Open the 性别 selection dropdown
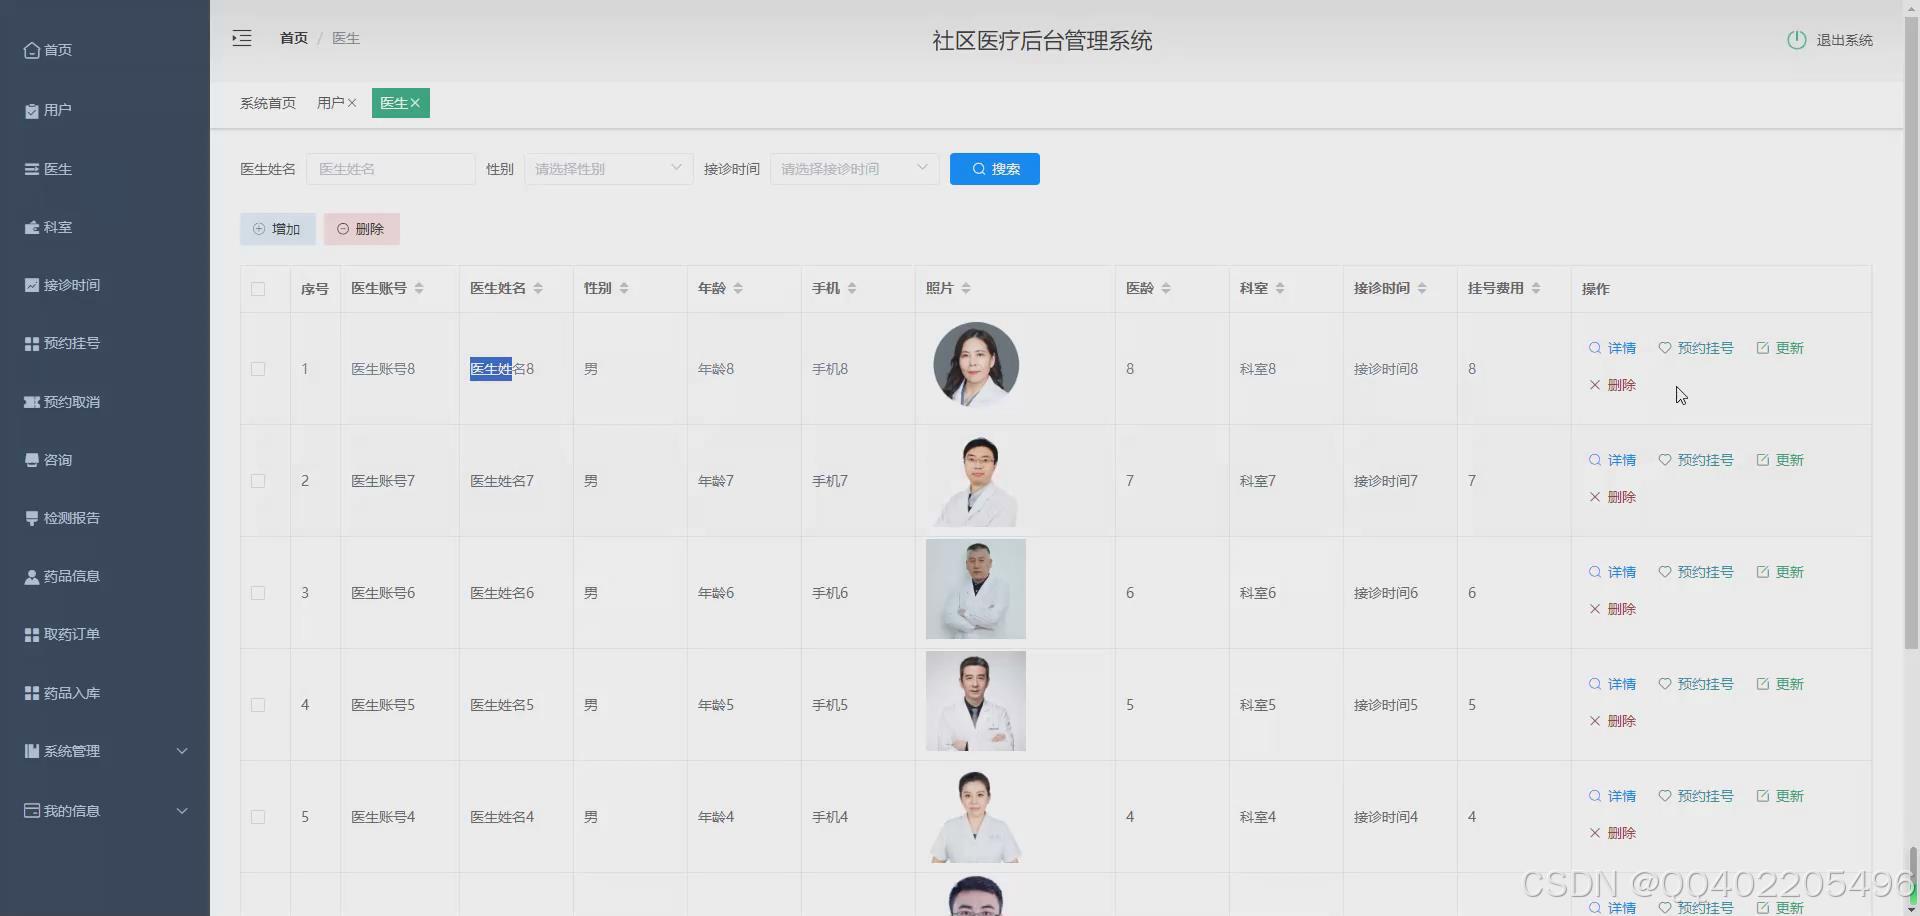The width and height of the screenshot is (1920, 916). pos(609,169)
